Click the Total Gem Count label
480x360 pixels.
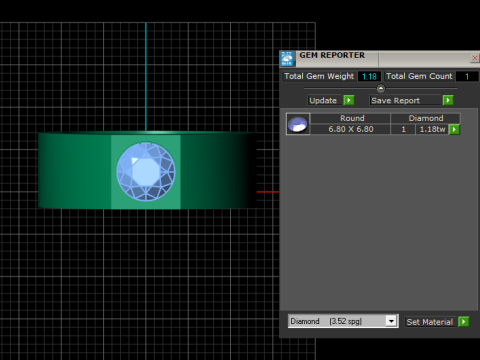click(x=419, y=76)
